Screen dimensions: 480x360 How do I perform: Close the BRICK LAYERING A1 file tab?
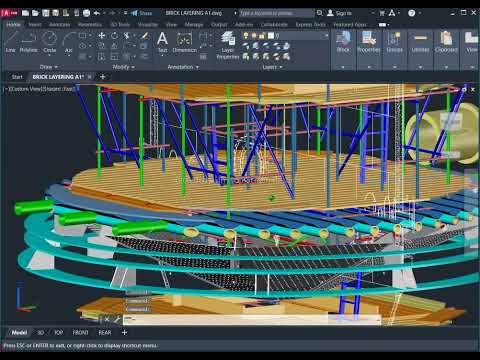click(90, 77)
